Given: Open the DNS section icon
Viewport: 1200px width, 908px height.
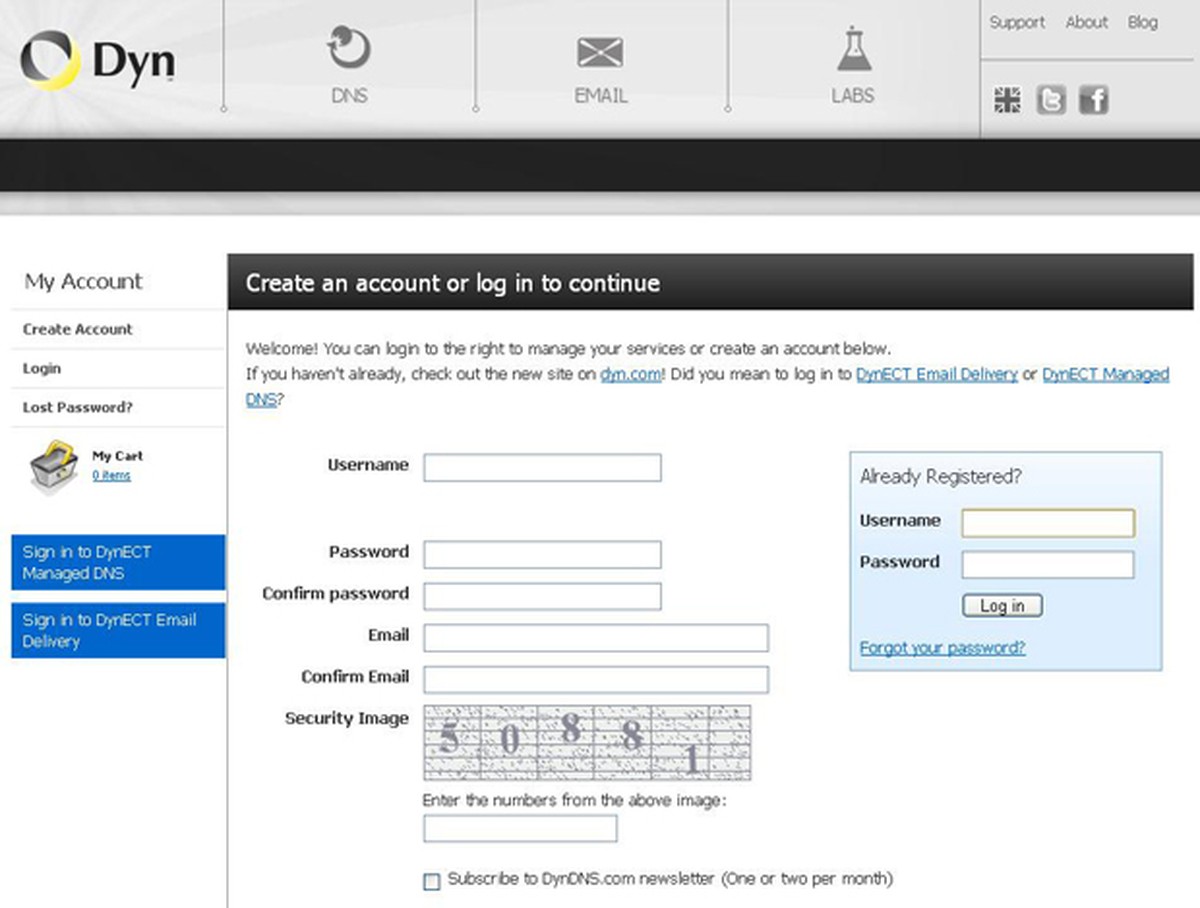Looking at the screenshot, I should click(349, 50).
